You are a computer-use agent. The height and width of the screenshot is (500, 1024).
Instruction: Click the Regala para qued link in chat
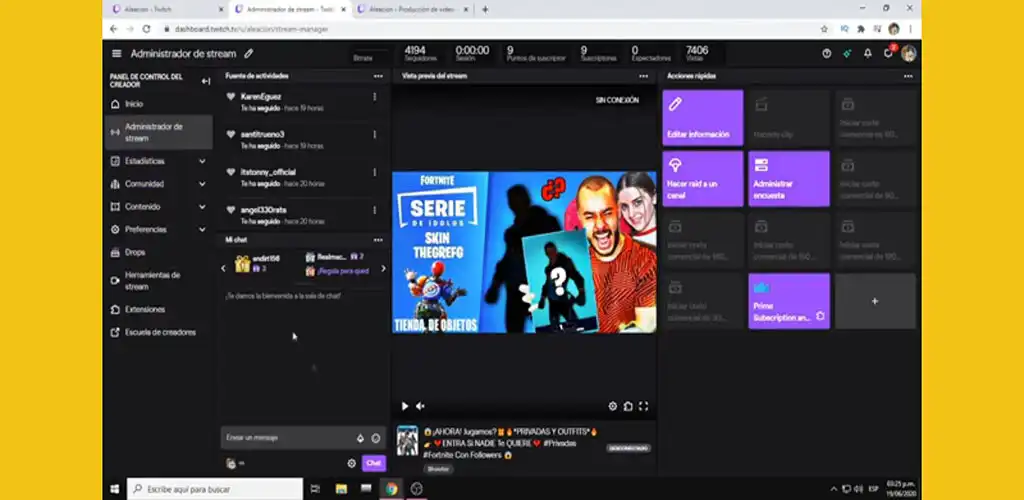pyautogui.click(x=343, y=271)
